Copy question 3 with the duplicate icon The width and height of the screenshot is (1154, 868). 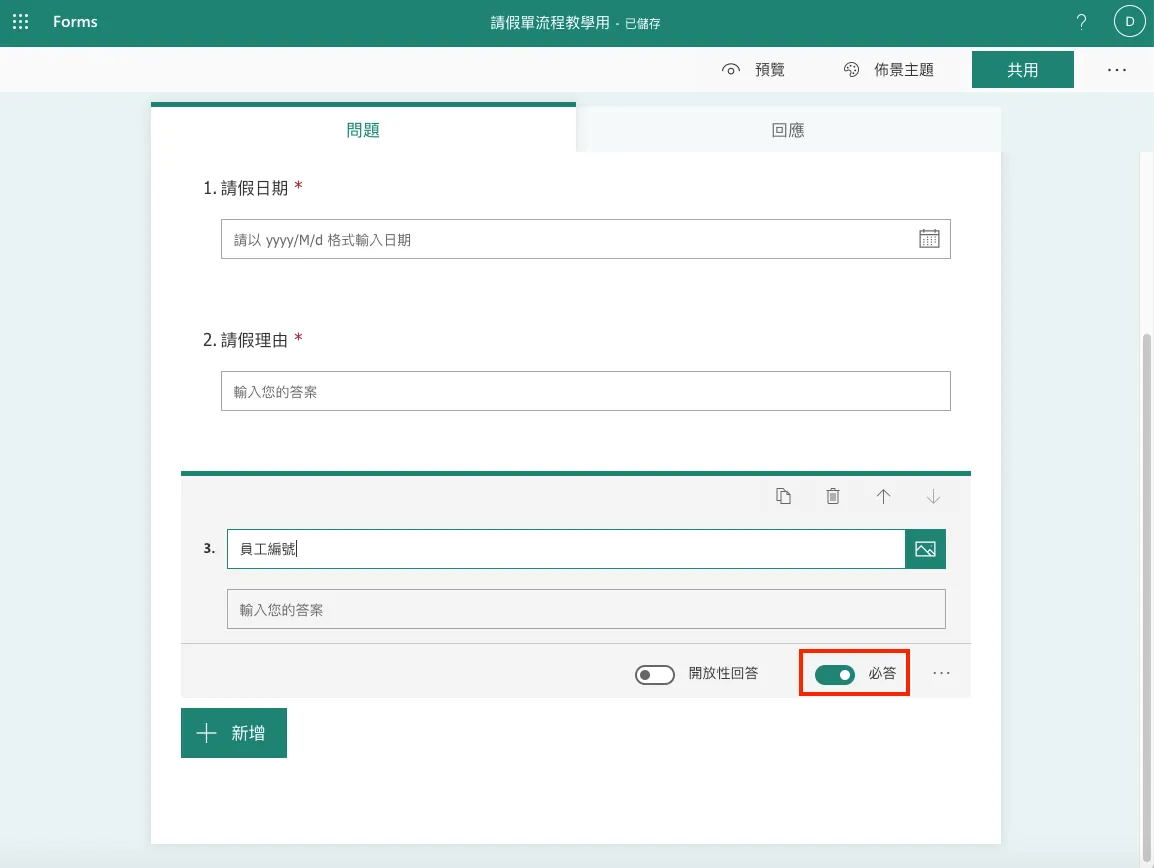(783, 496)
